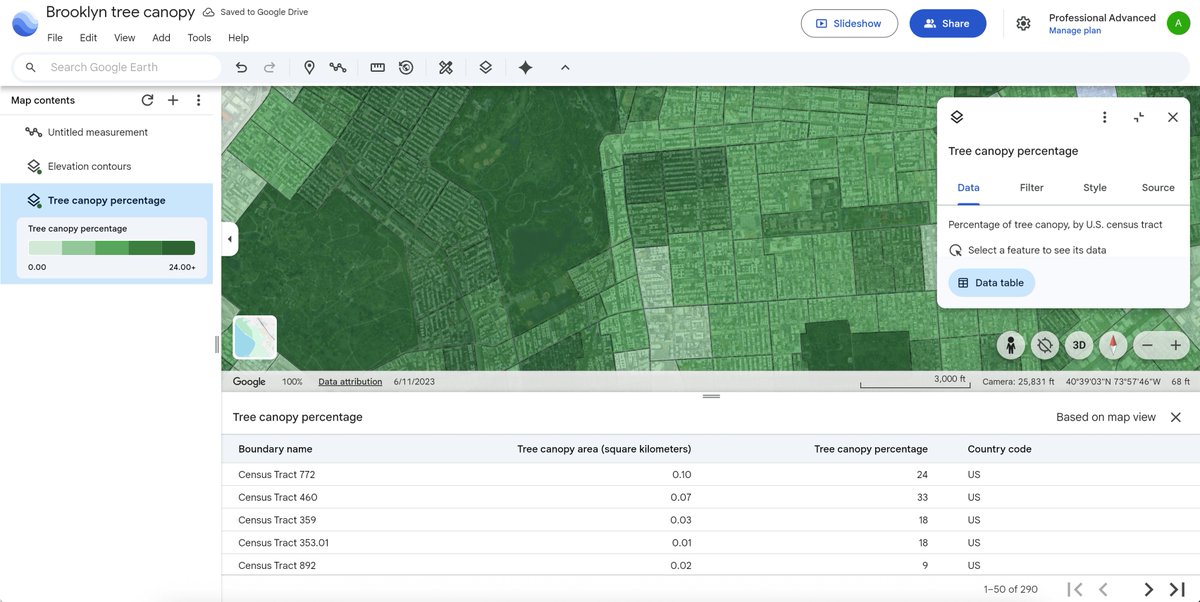Redo the last action
The height and width of the screenshot is (602, 1200).
coord(269,67)
